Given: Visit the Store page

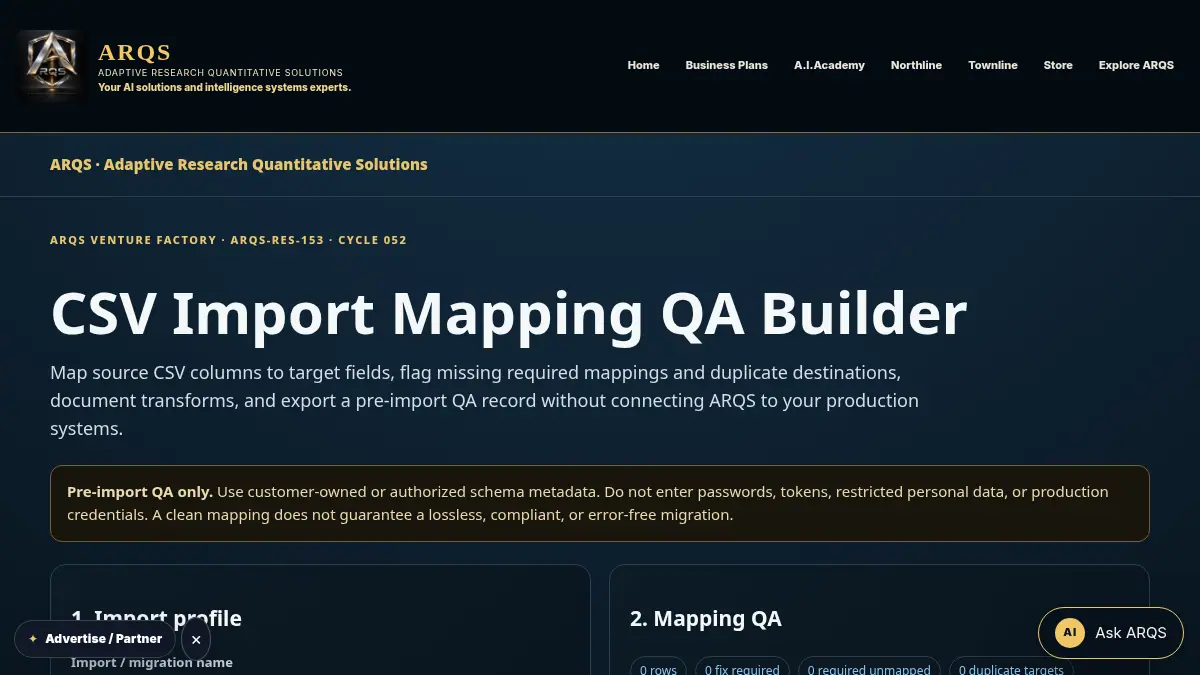Looking at the screenshot, I should pos(1058,65).
